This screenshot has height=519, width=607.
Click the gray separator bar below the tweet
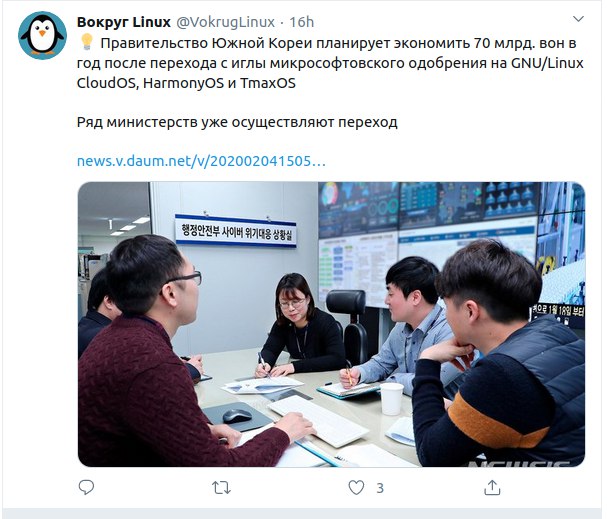[x=304, y=514]
